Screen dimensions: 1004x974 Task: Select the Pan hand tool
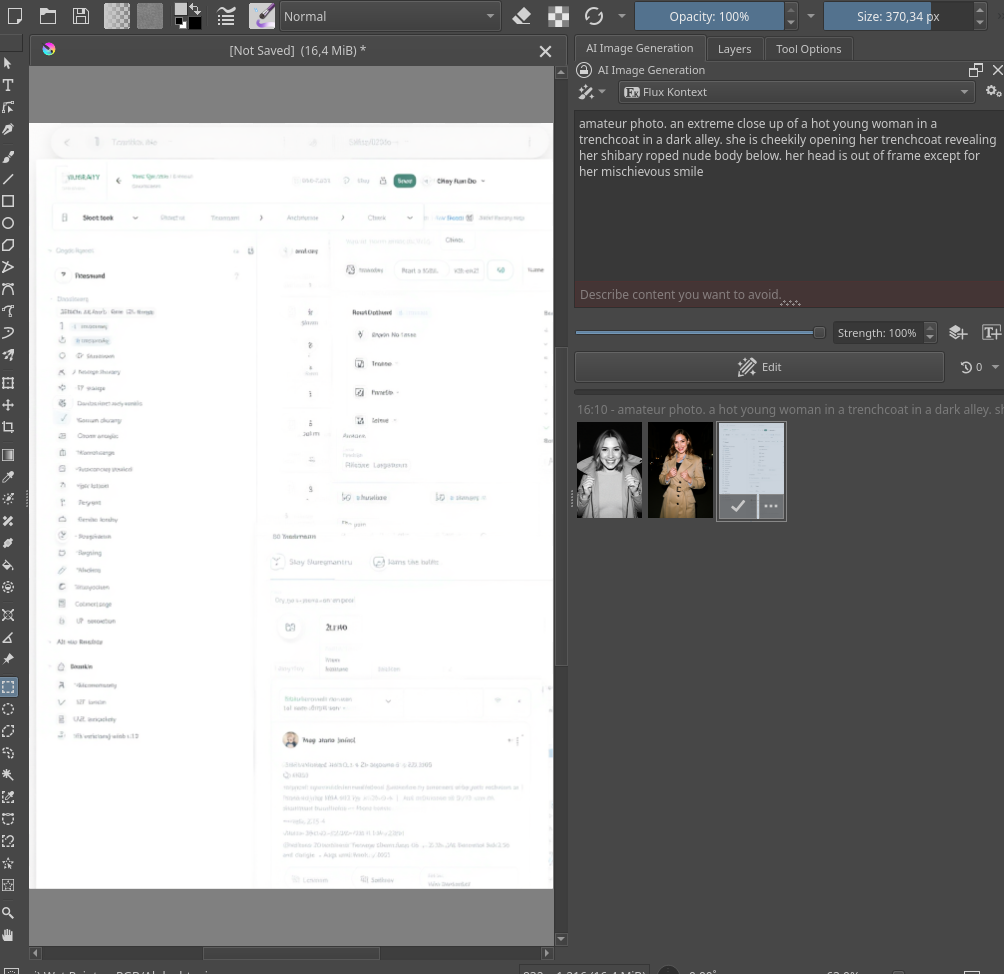click(x=8, y=935)
